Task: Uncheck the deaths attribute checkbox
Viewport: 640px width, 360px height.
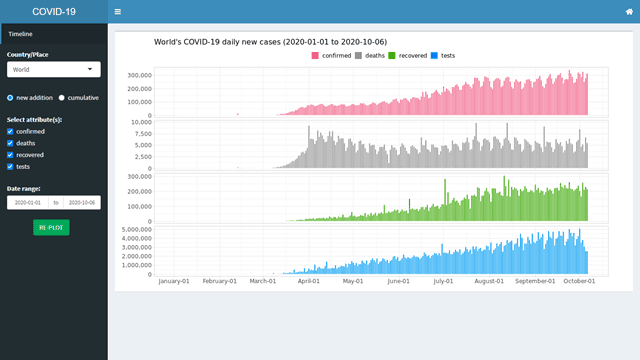Action: (10, 143)
